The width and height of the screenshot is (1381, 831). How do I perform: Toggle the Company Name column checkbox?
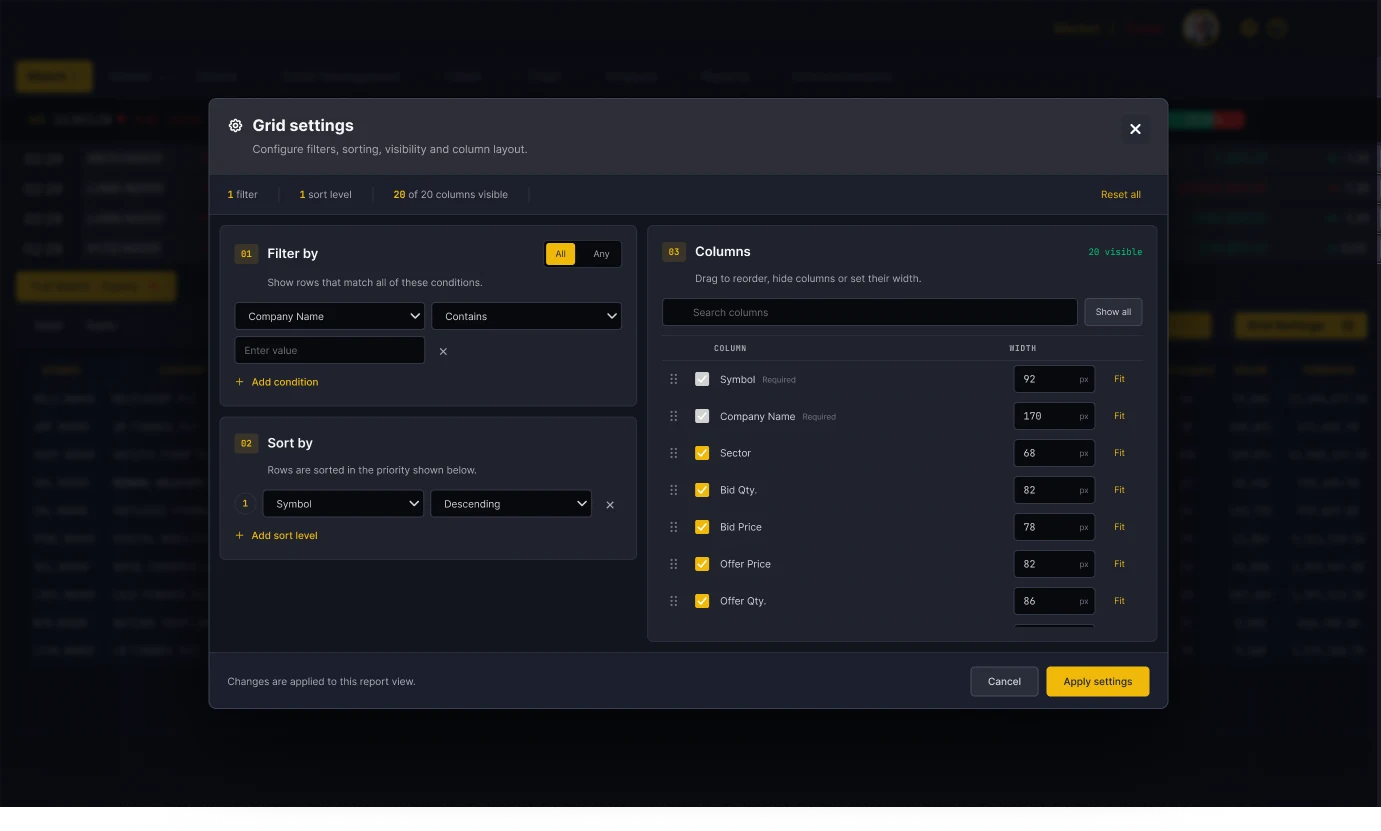click(702, 416)
